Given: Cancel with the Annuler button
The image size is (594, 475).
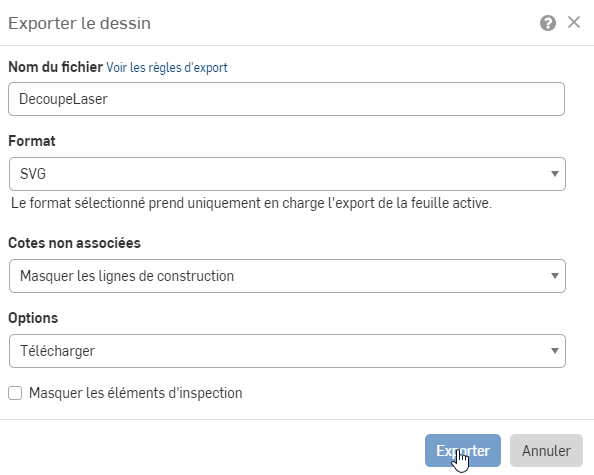Looking at the screenshot, I should point(546,450).
